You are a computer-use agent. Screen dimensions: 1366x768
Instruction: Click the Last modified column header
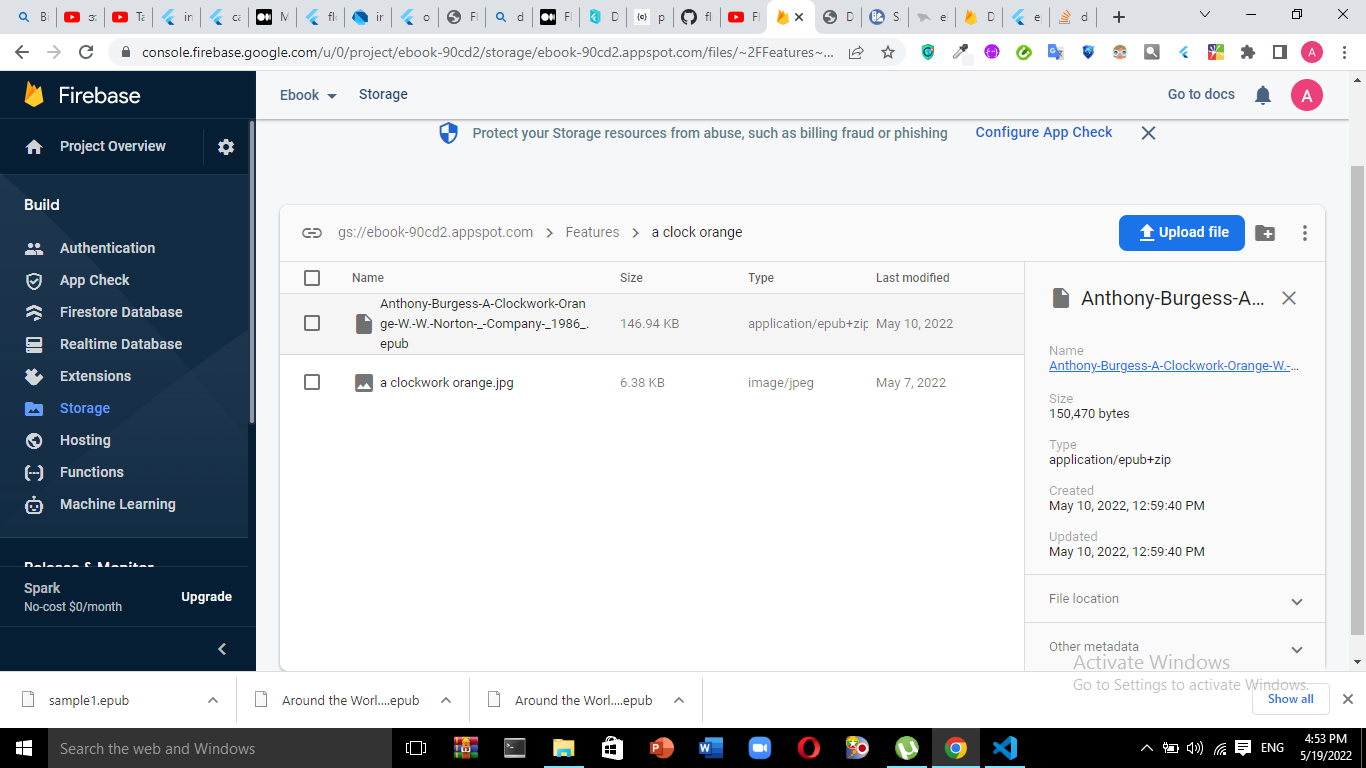pyautogui.click(x=913, y=278)
